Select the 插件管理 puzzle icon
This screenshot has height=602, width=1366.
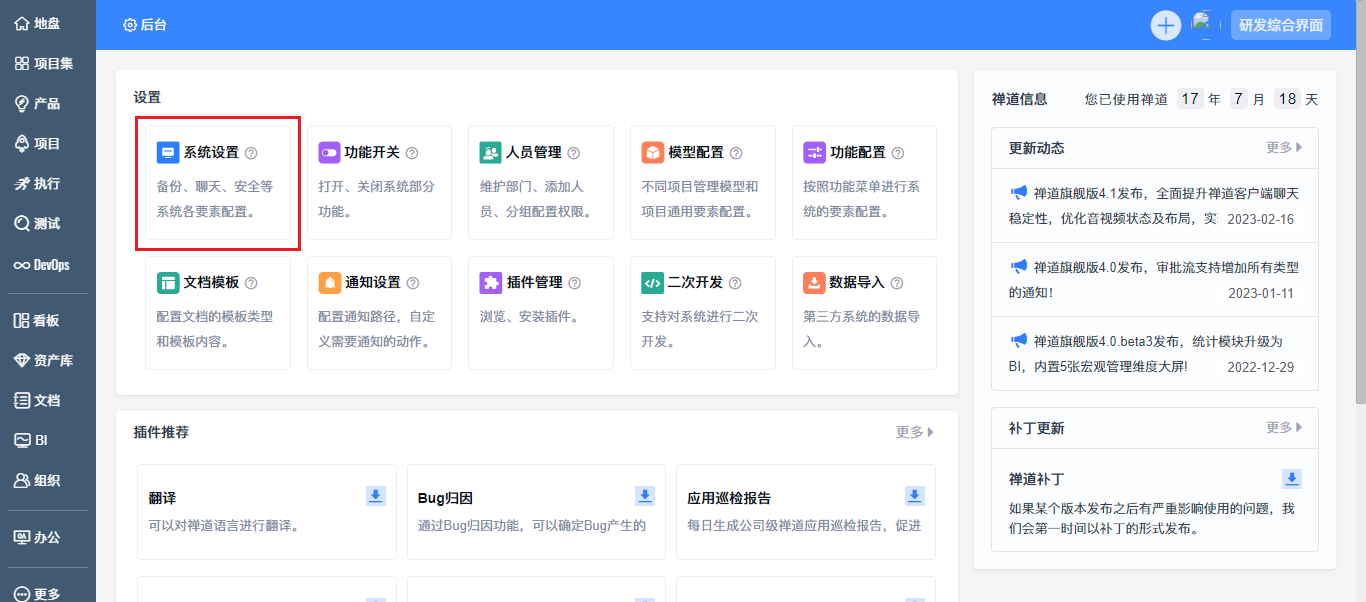click(x=491, y=283)
